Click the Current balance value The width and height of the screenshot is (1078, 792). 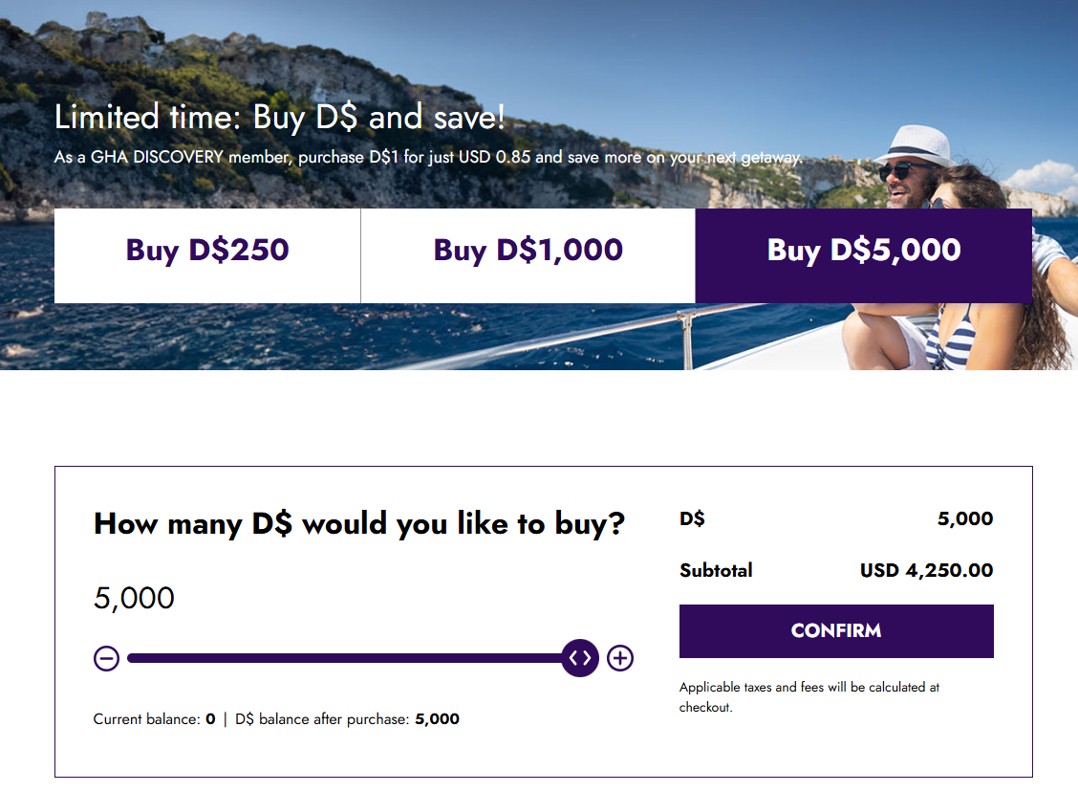(211, 719)
